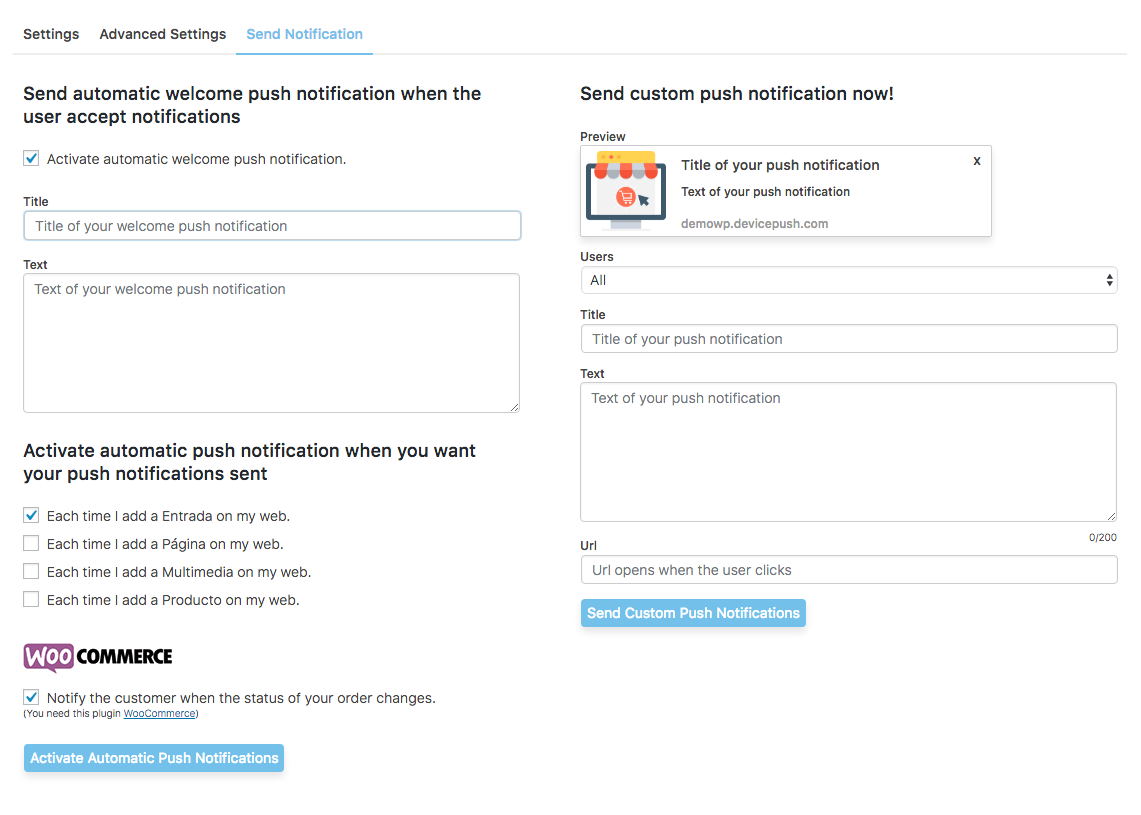Focus the welcome notification Title field
Image resolution: width=1141 pixels, height=815 pixels.
[272, 226]
